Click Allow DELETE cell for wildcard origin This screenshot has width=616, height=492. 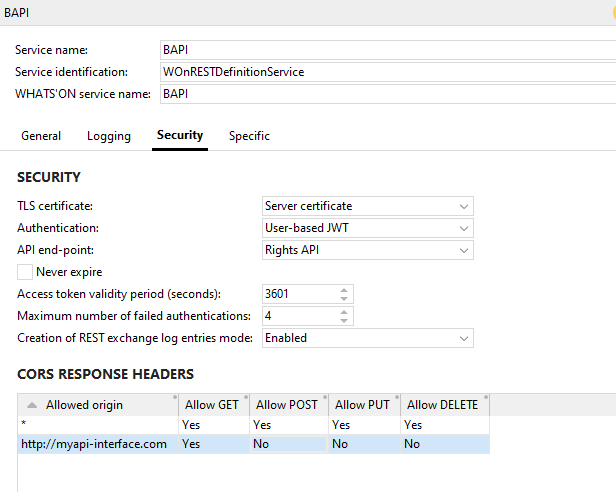[x=444, y=425]
